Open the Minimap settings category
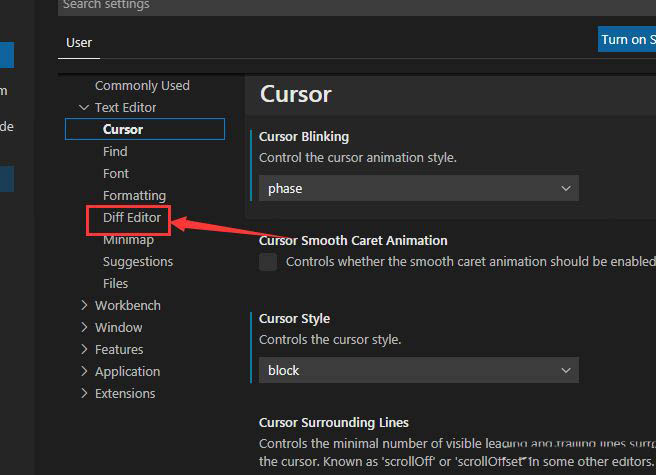The height and width of the screenshot is (475, 656). [x=128, y=240]
